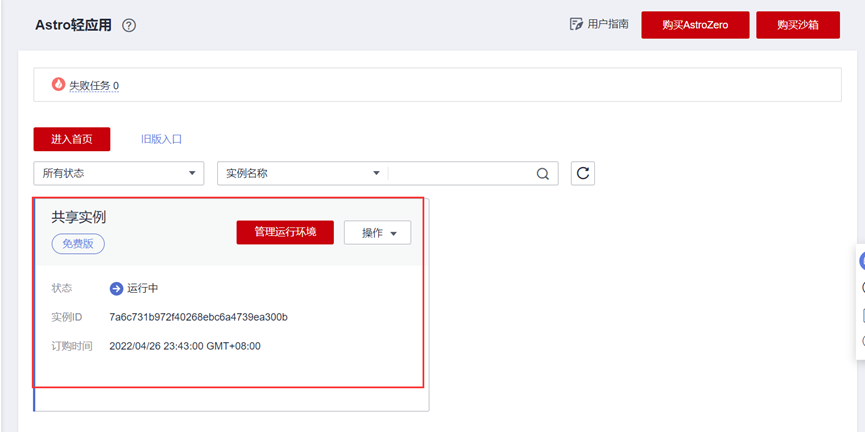Click the refresh list icon button
The width and height of the screenshot is (865, 432).
click(583, 173)
